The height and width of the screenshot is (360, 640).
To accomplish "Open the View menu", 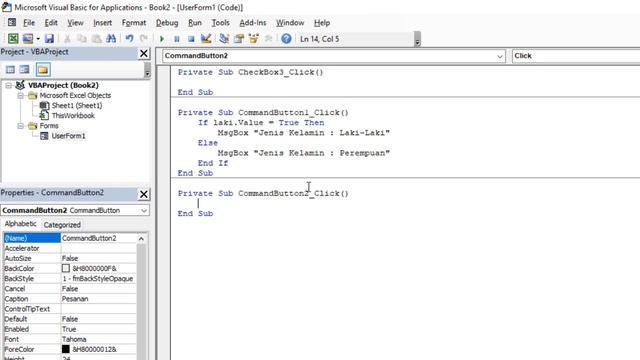I will point(75,23).
